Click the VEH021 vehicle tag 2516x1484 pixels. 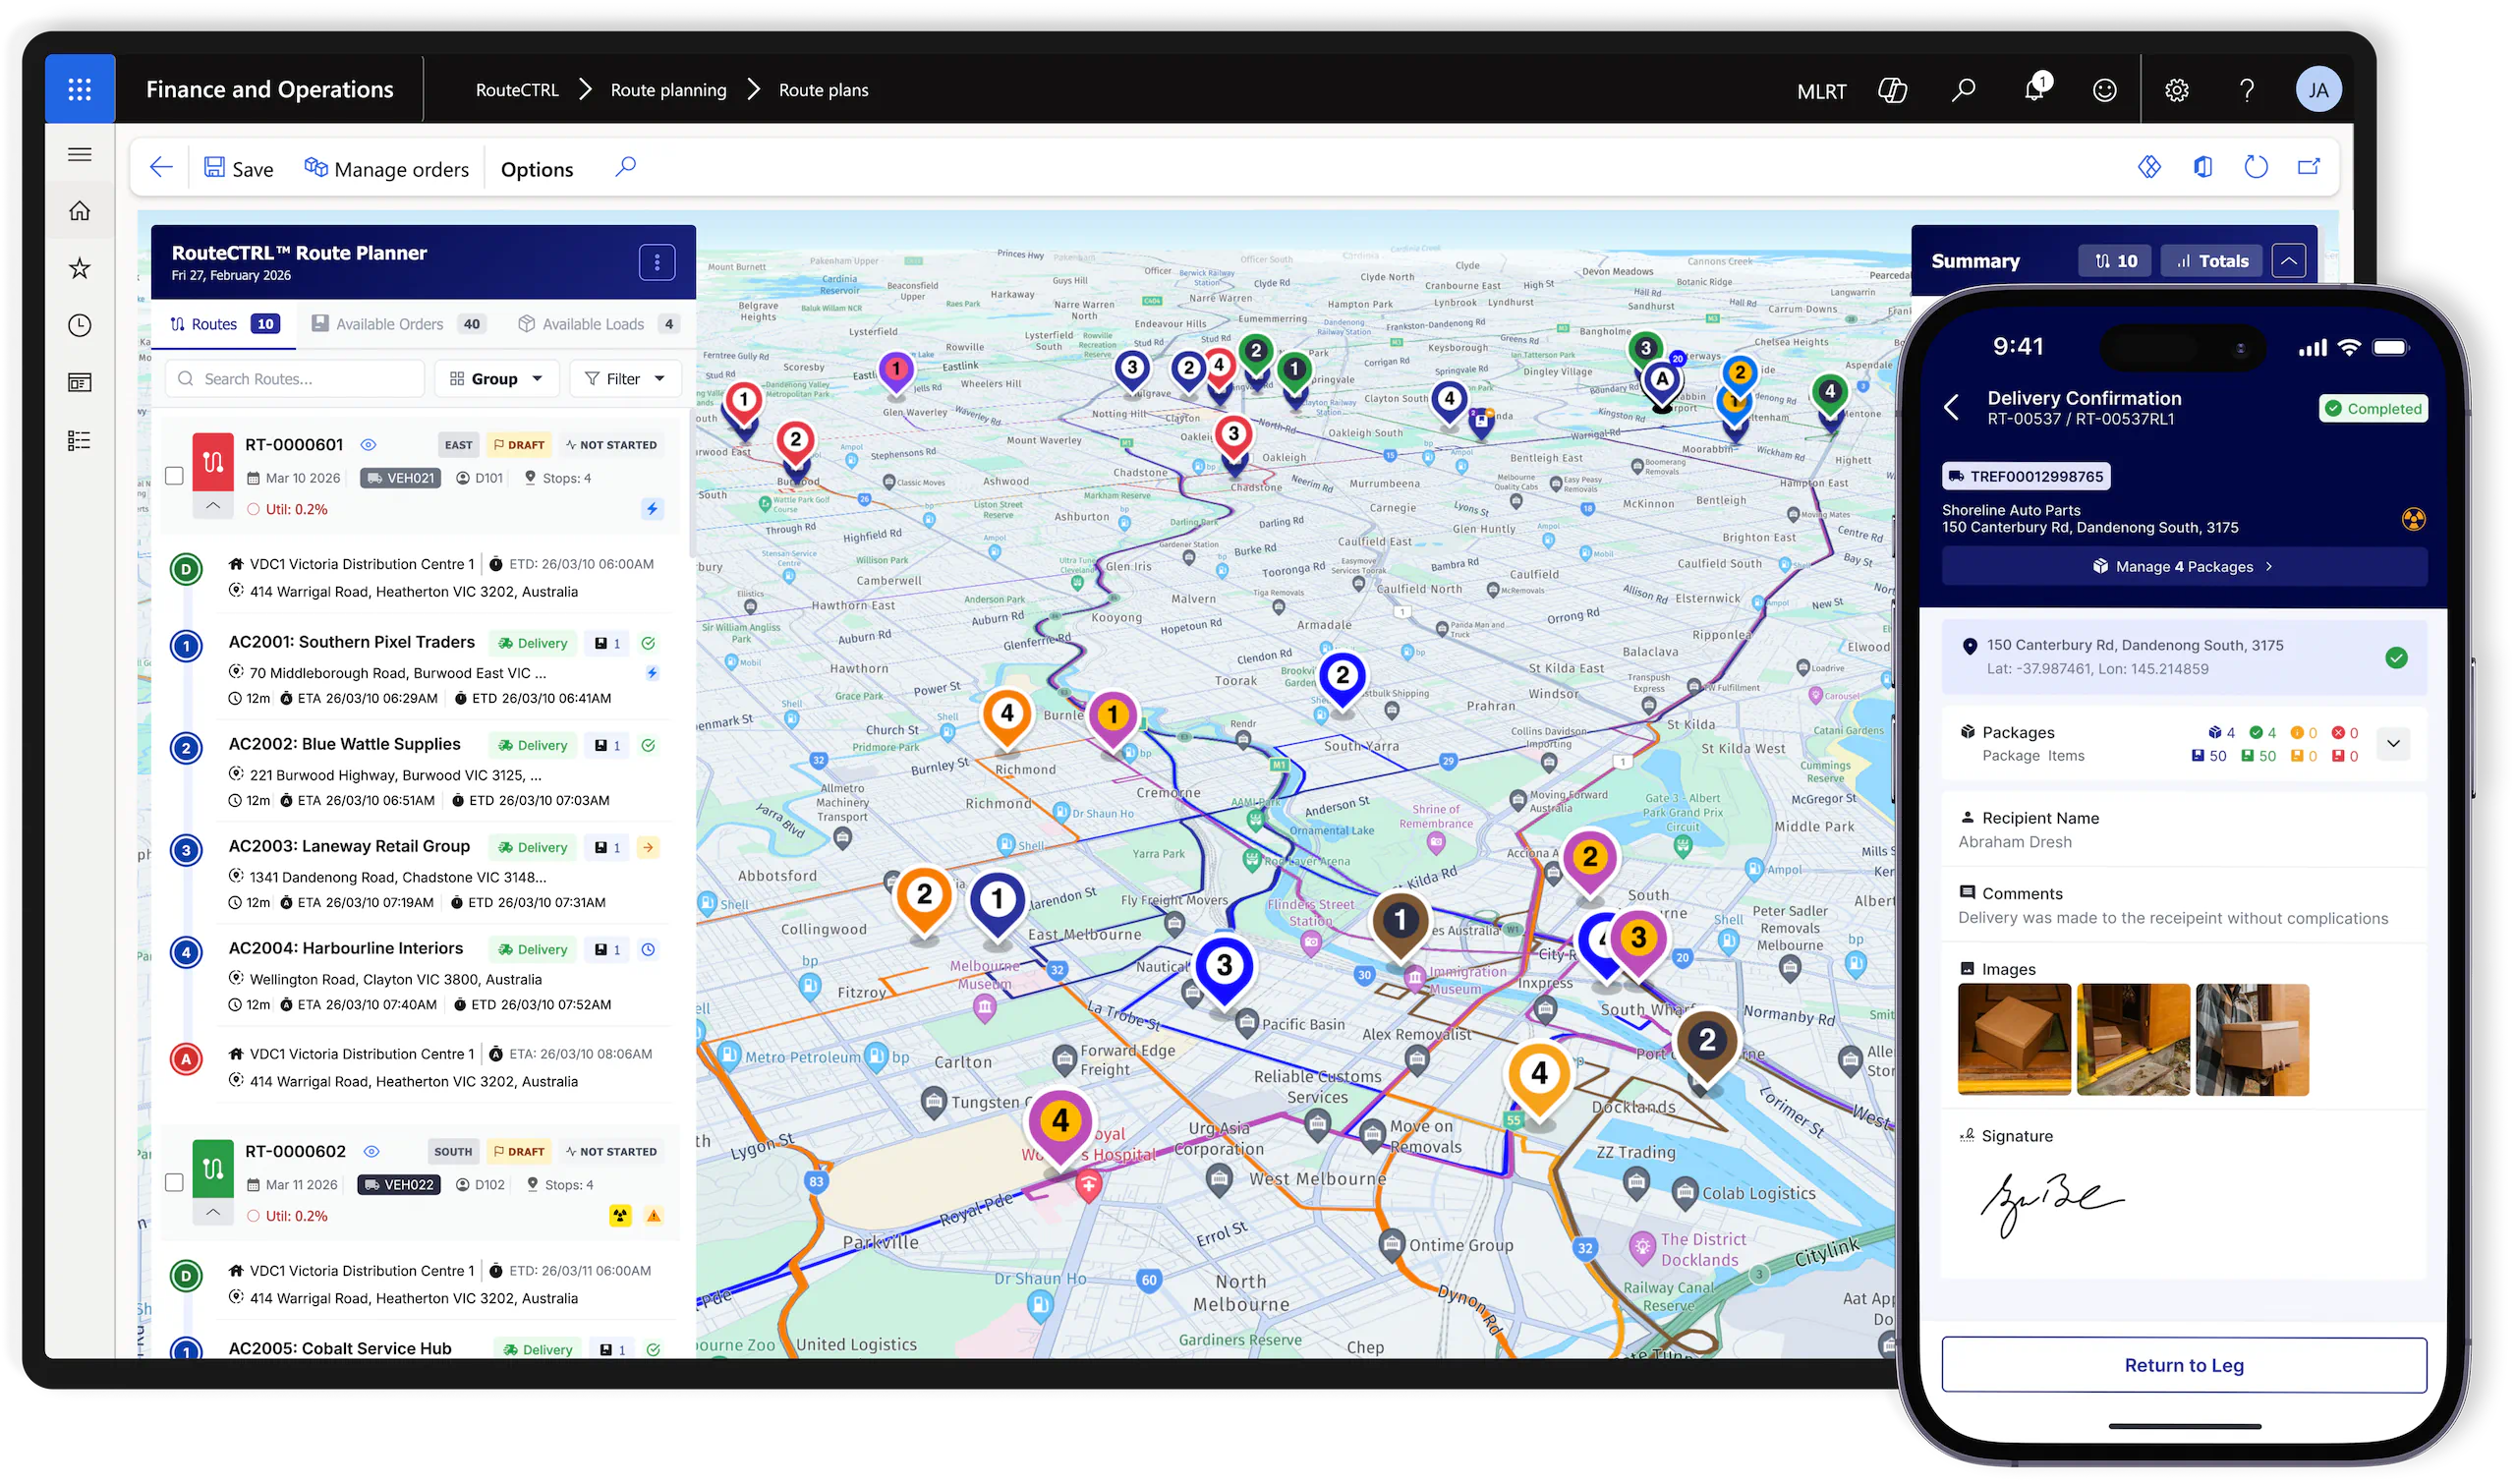[x=401, y=478]
